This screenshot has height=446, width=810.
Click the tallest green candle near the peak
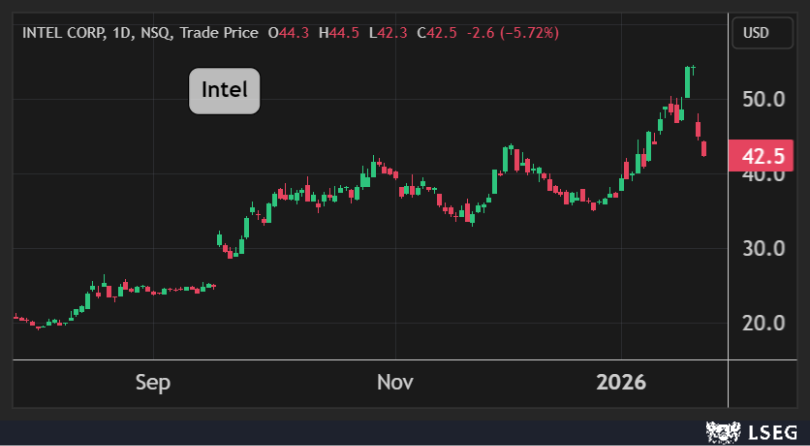point(688,82)
